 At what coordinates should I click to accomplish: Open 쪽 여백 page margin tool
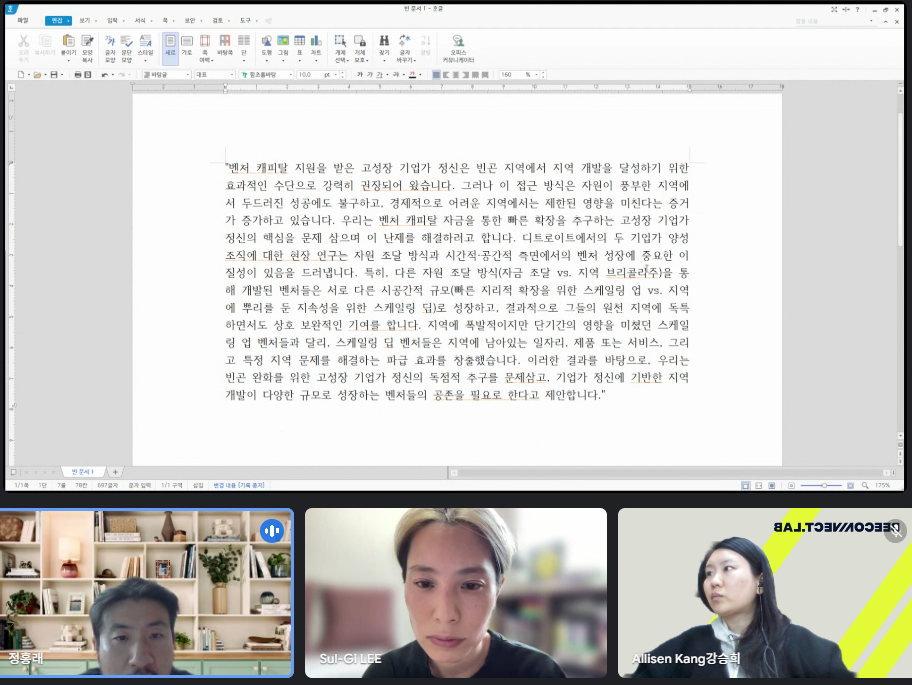click(x=205, y=48)
